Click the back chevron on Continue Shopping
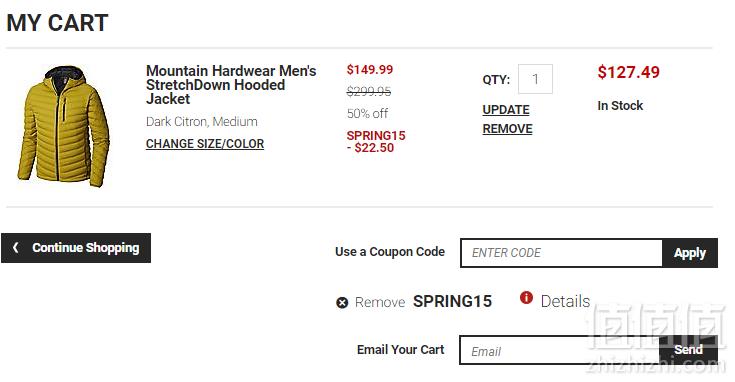This screenshot has height=382, width=735. tap(16, 247)
